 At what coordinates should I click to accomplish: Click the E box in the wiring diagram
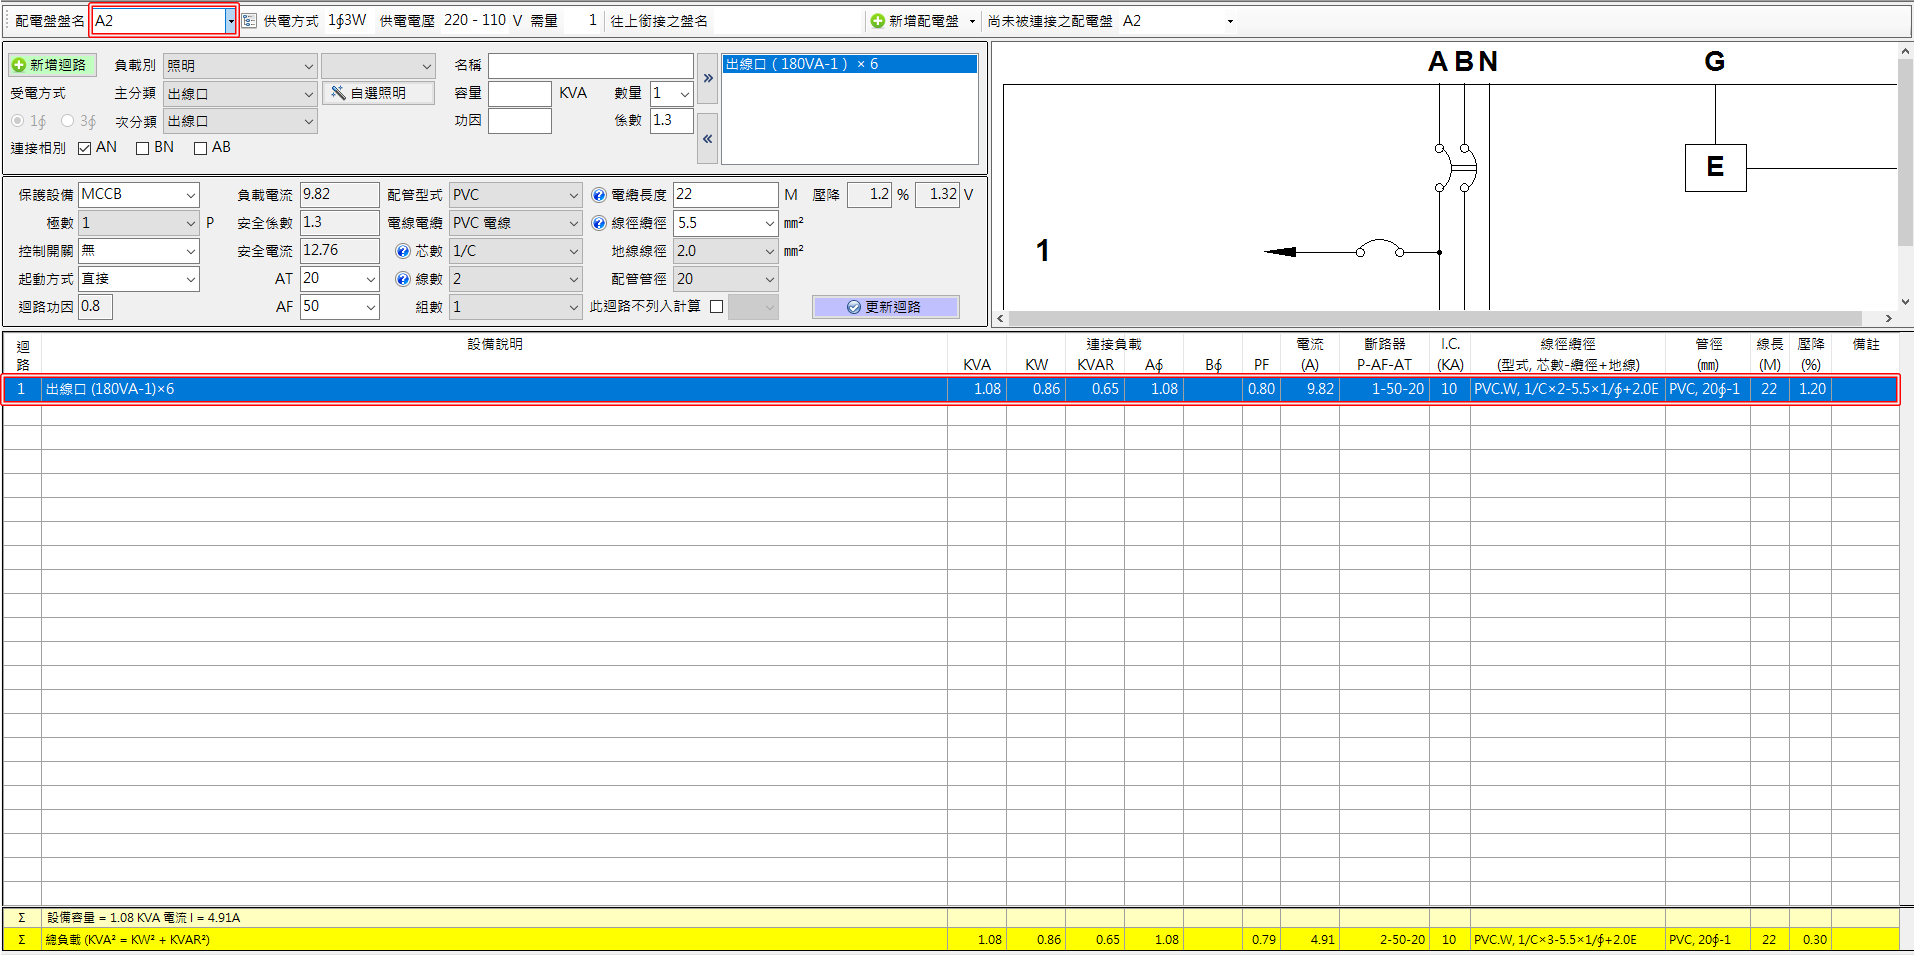coord(1715,167)
